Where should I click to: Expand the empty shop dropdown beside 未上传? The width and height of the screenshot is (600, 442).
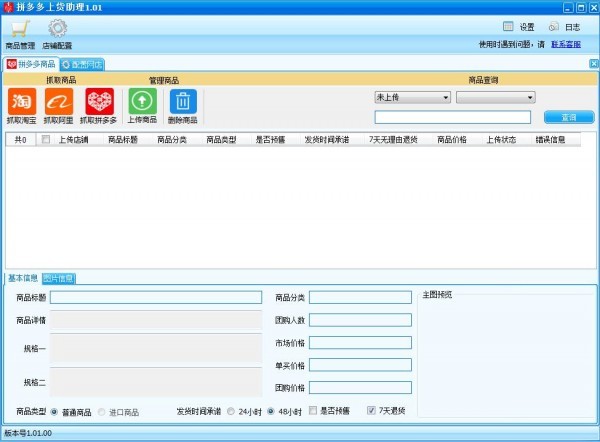point(496,97)
